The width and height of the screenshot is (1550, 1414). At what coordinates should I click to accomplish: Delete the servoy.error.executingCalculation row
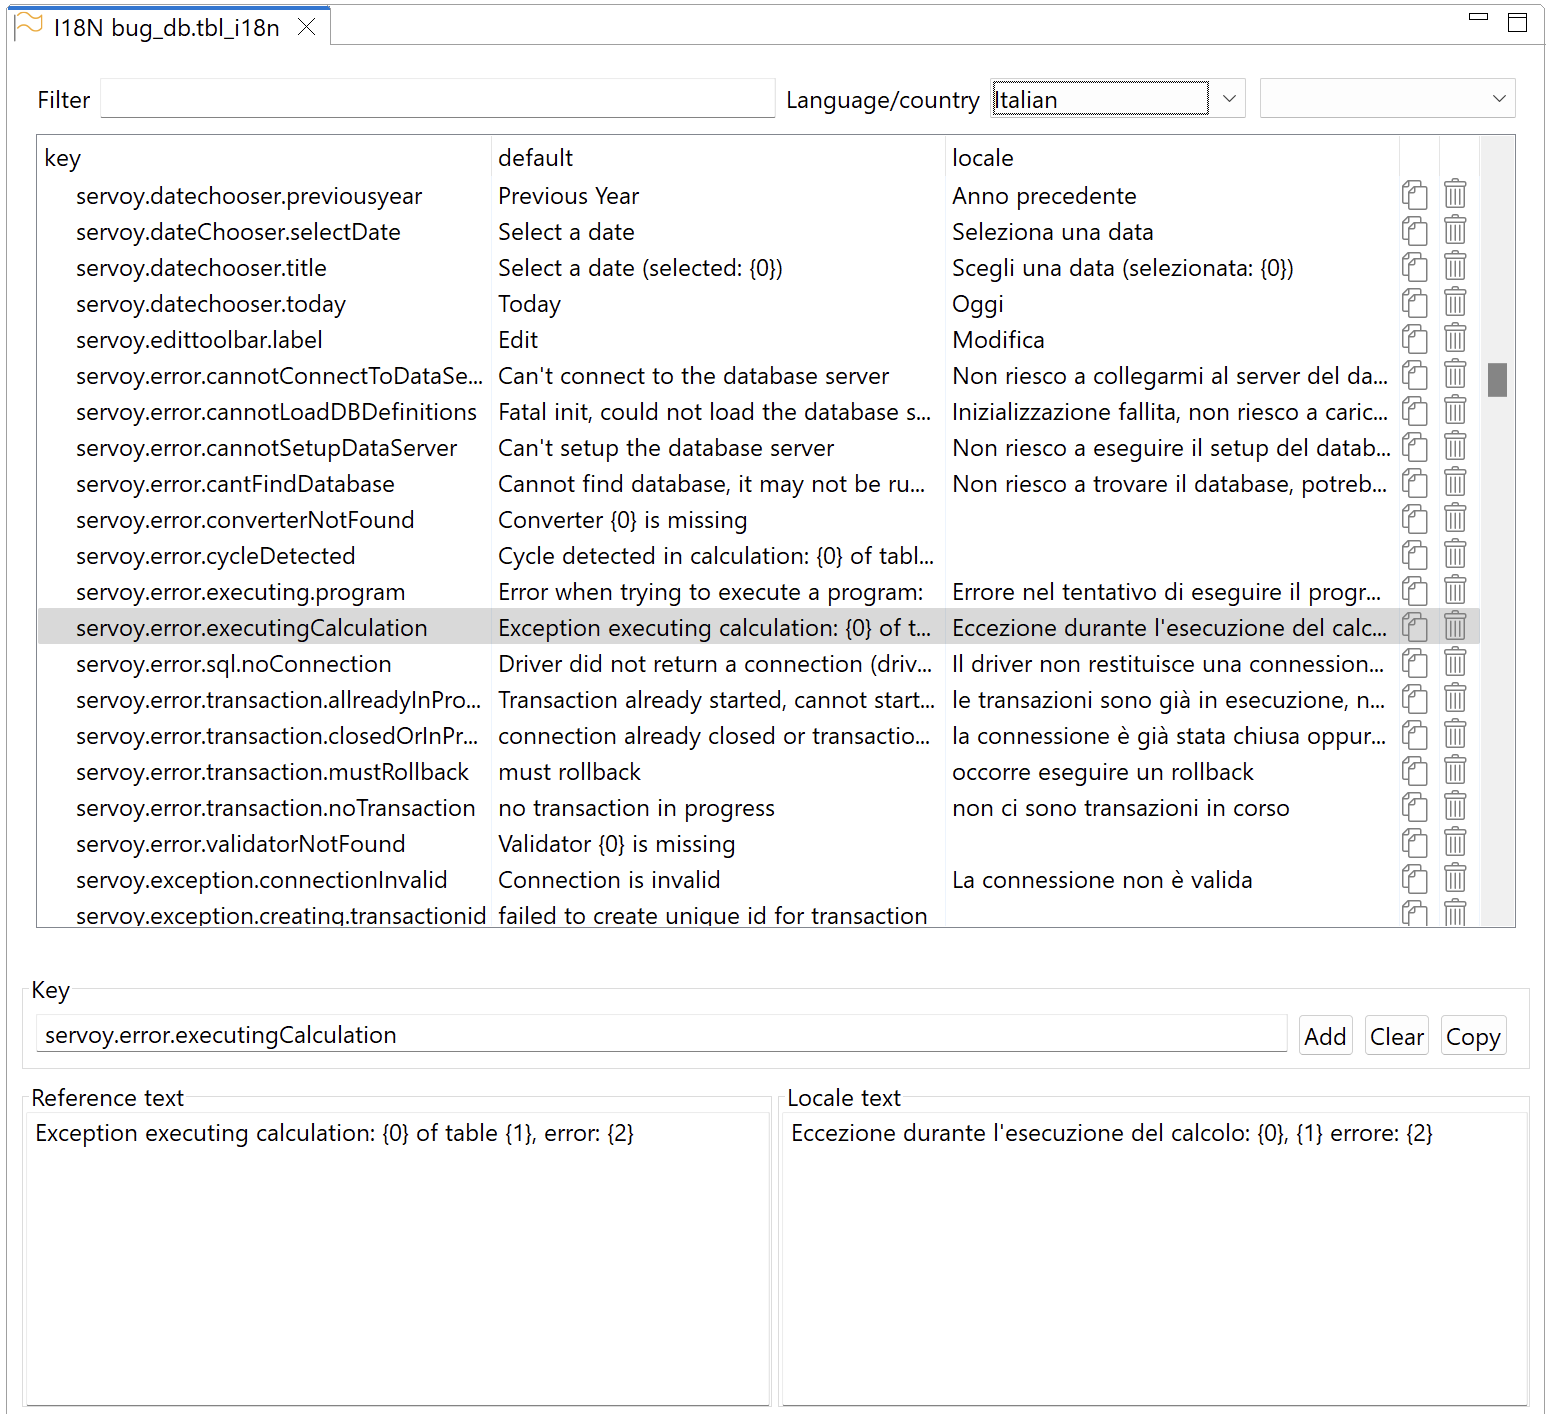(1455, 627)
